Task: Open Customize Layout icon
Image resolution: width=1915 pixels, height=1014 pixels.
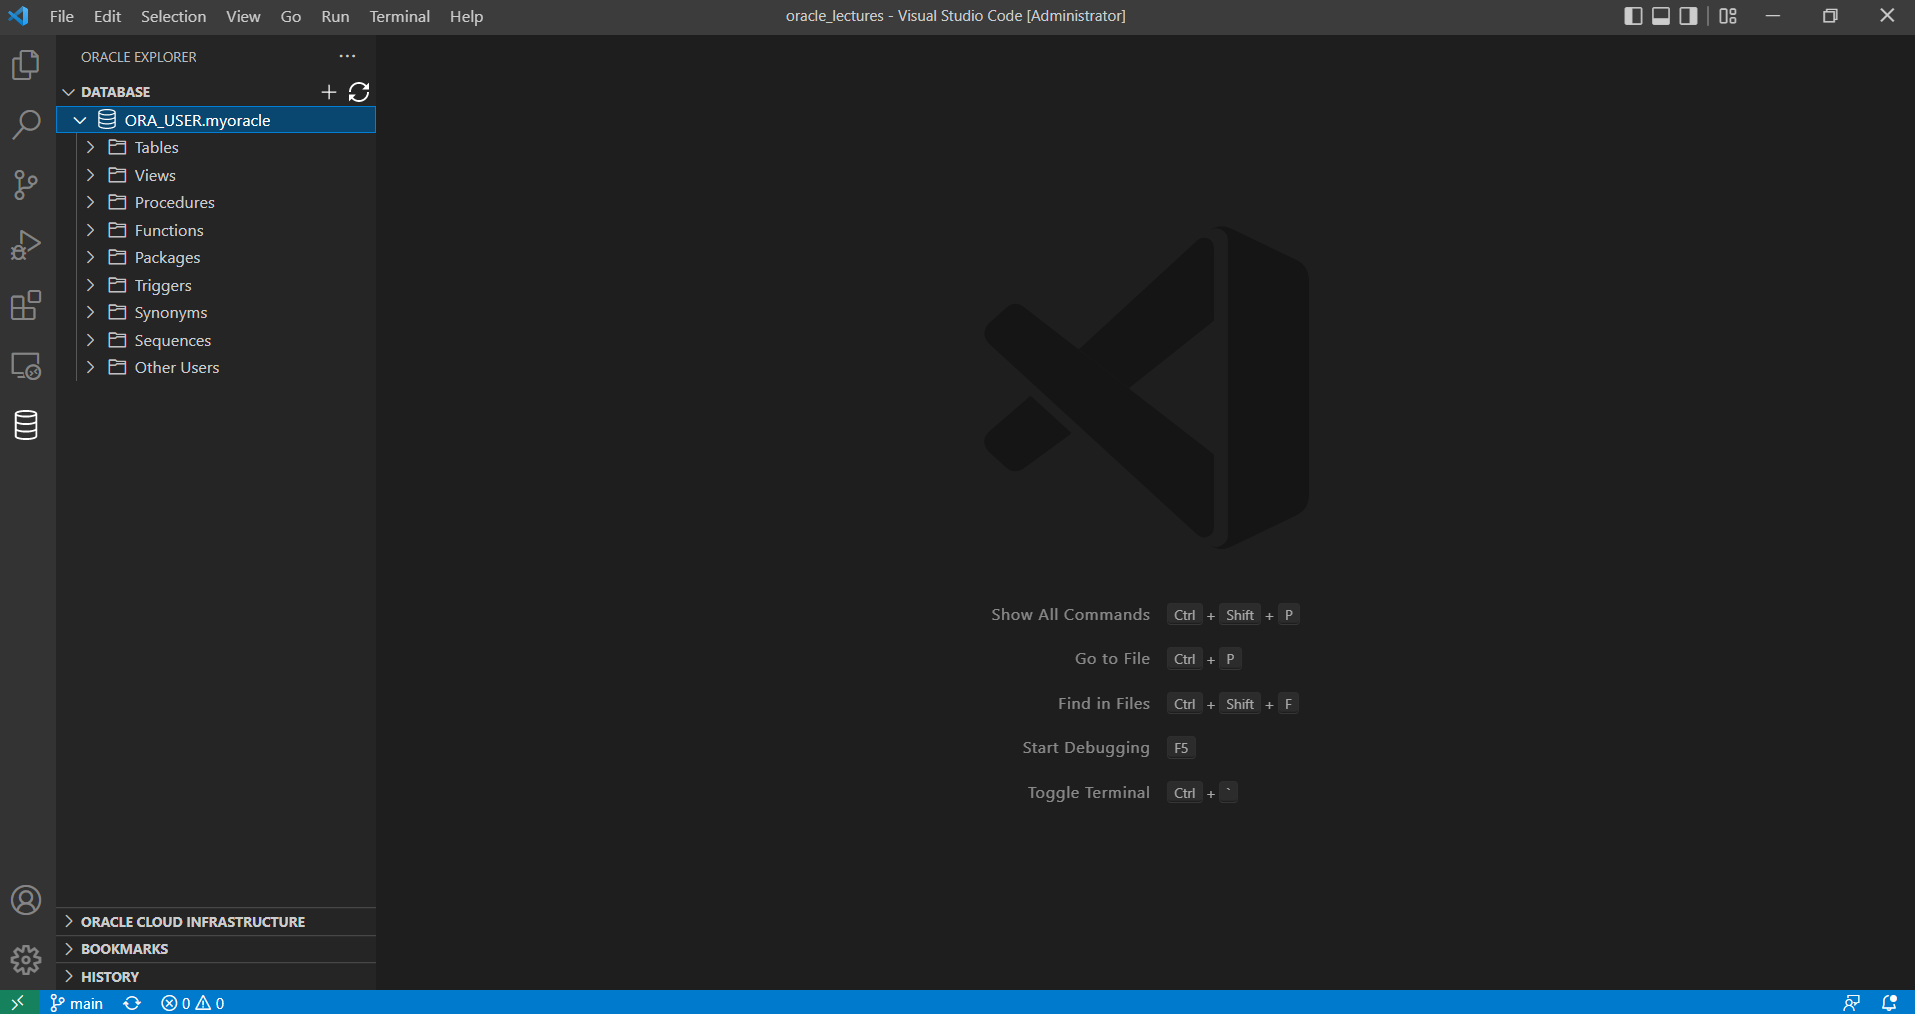Action: point(1728,16)
